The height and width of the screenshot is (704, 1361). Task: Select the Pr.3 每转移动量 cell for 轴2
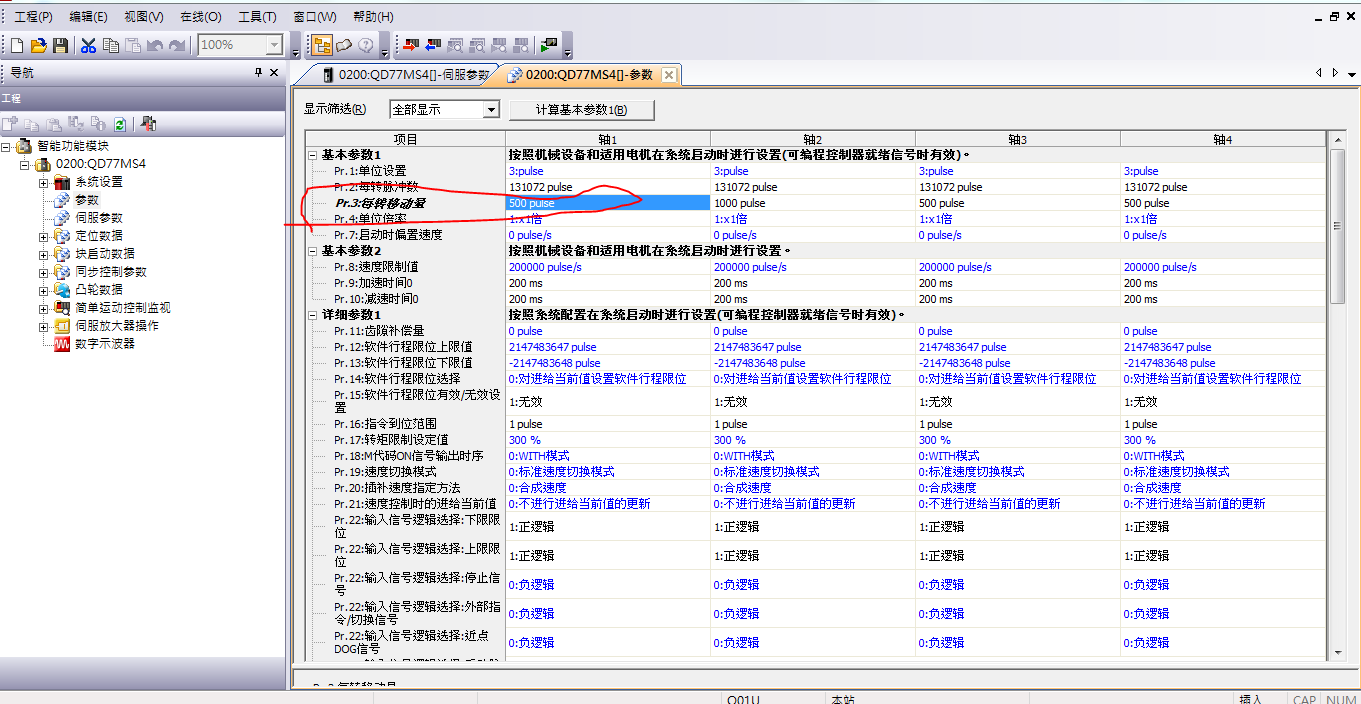pos(811,203)
